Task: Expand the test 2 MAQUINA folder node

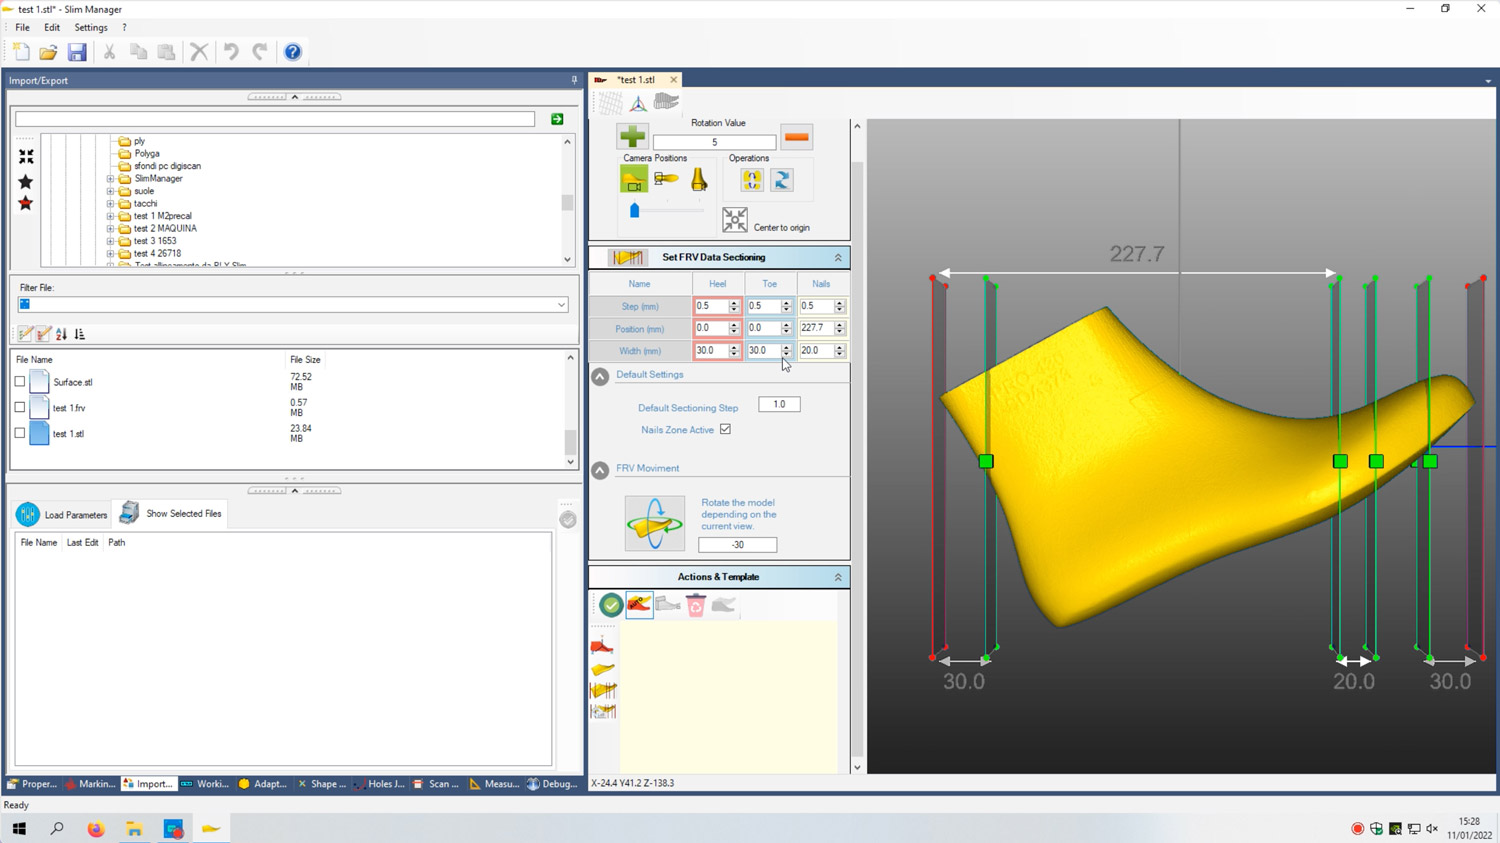Action: click(110, 229)
